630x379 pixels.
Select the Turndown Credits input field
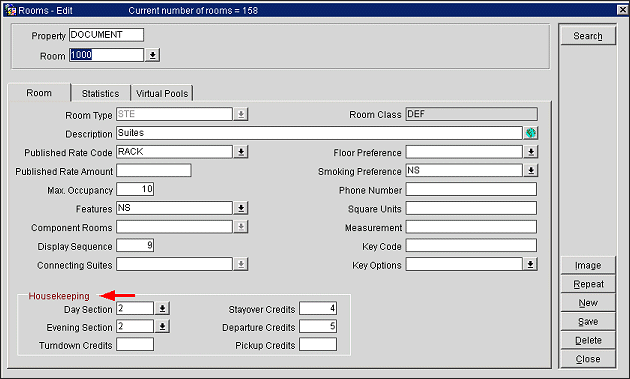pyautogui.click(x=135, y=344)
